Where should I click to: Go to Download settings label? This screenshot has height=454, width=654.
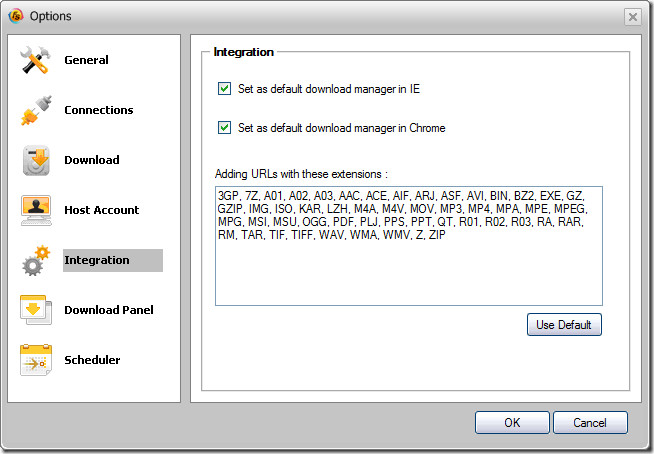[x=92, y=160]
